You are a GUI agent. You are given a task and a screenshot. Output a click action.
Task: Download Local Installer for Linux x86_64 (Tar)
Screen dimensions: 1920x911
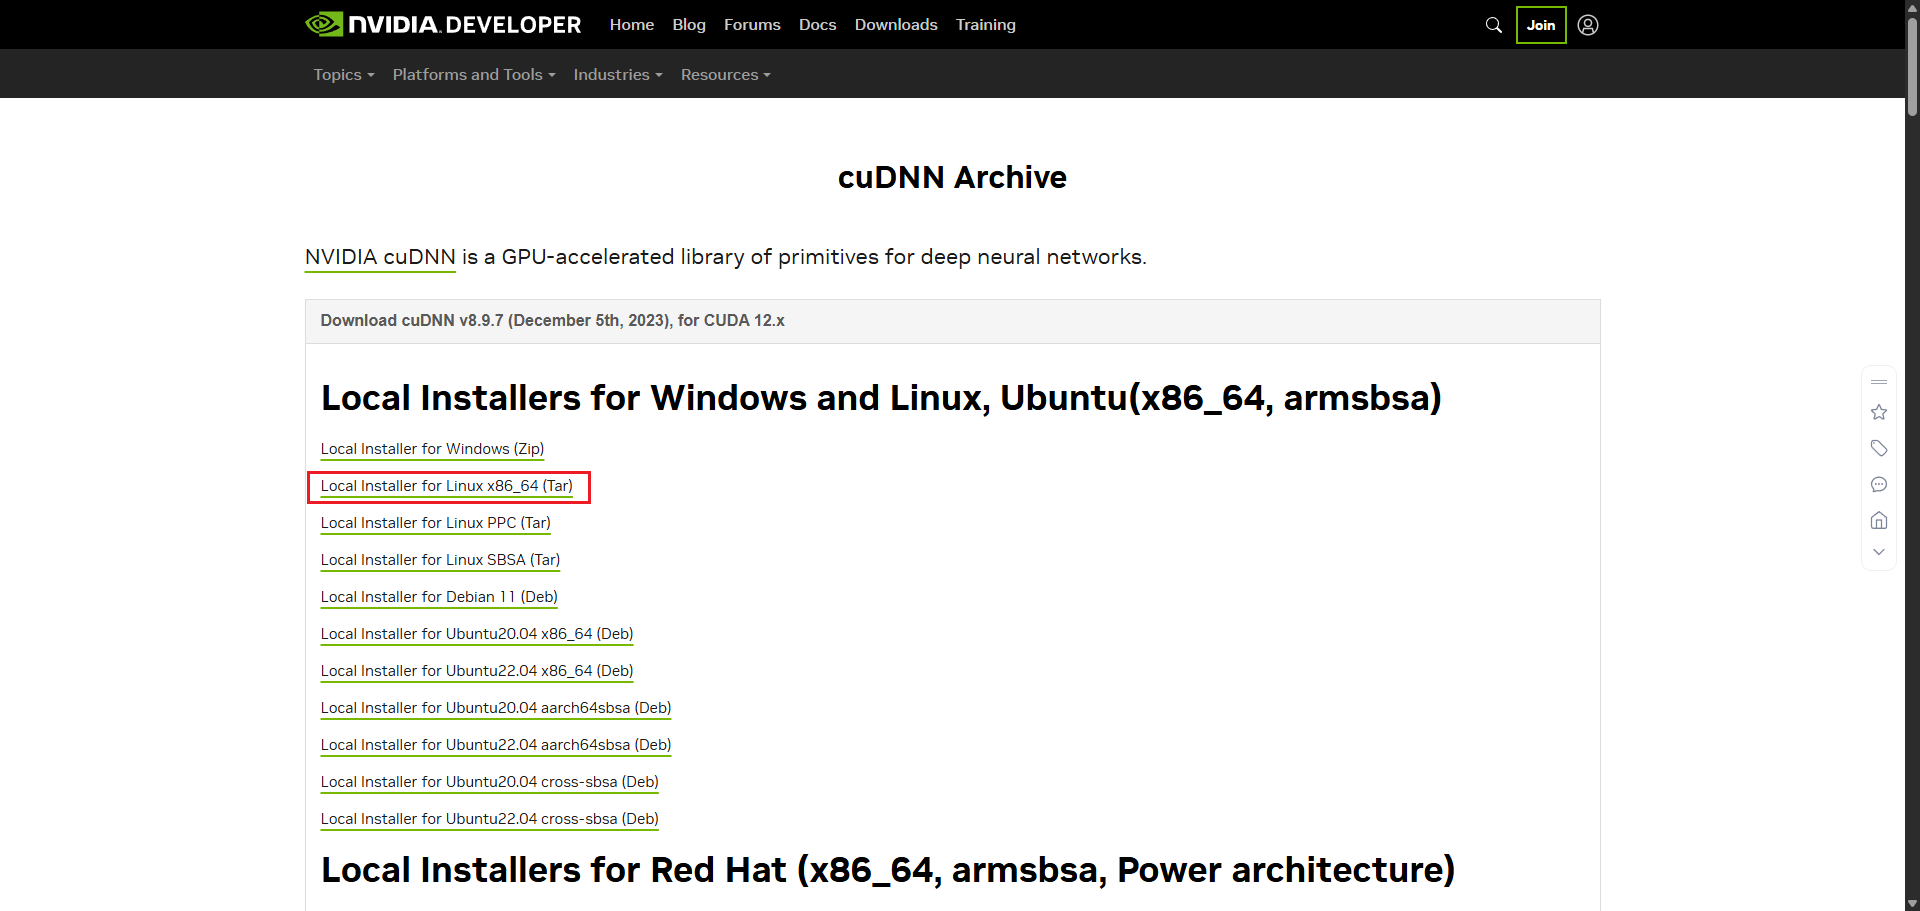coord(447,486)
